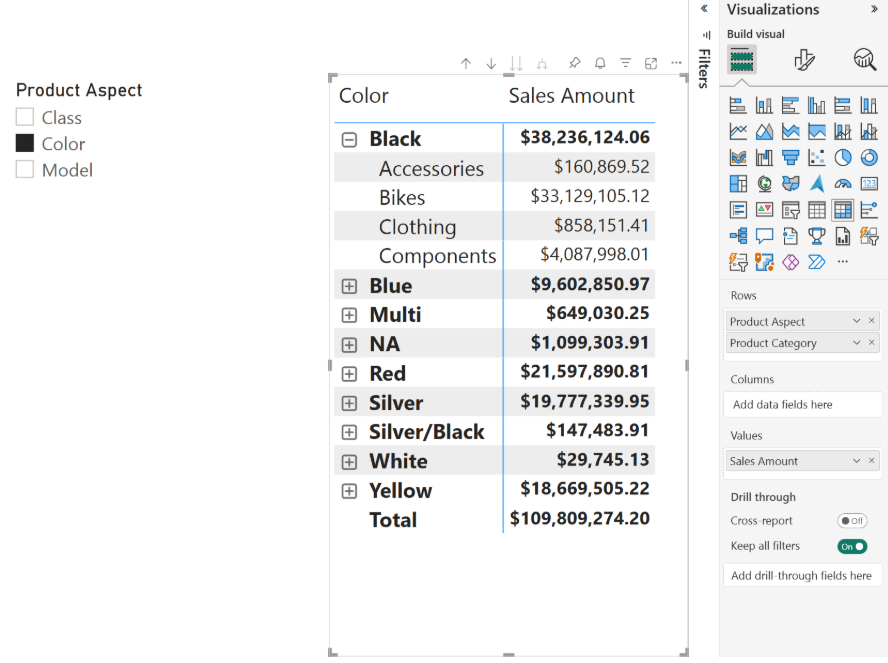This screenshot has width=888, height=663.
Task: Insert the treemap visual
Action: [x=738, y=183]
